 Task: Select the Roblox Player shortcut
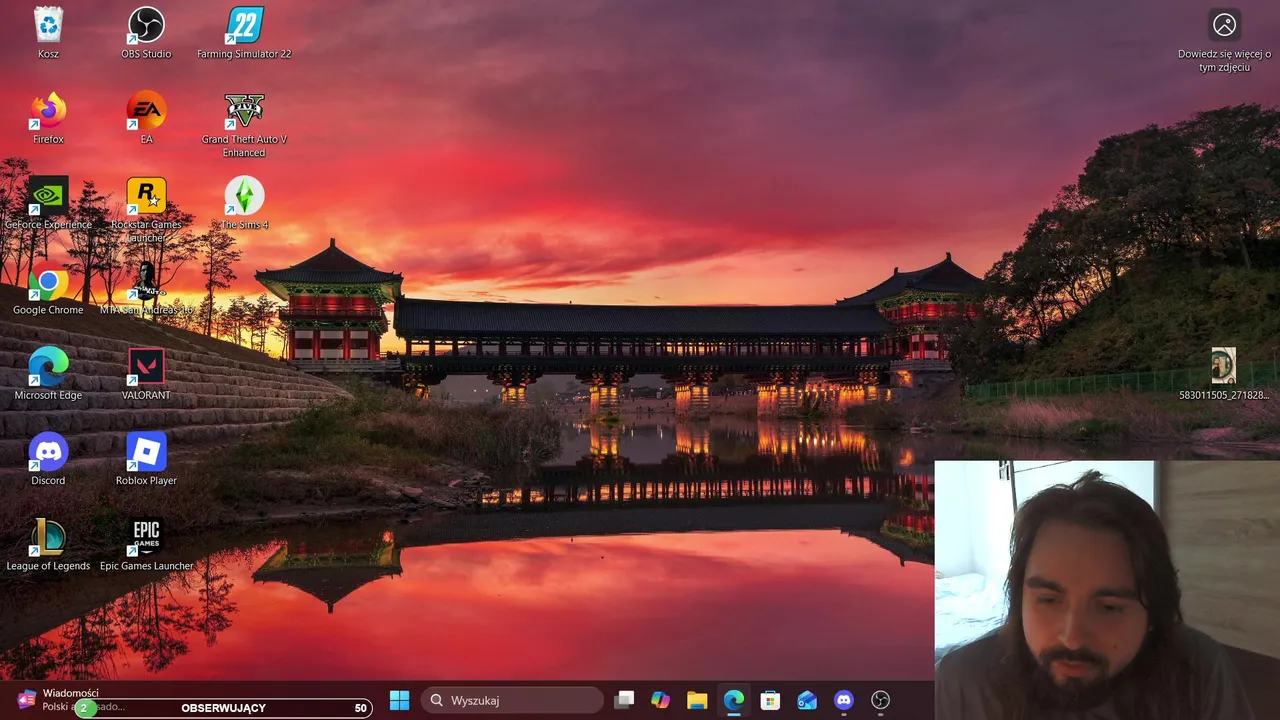[x=146, y=459]
